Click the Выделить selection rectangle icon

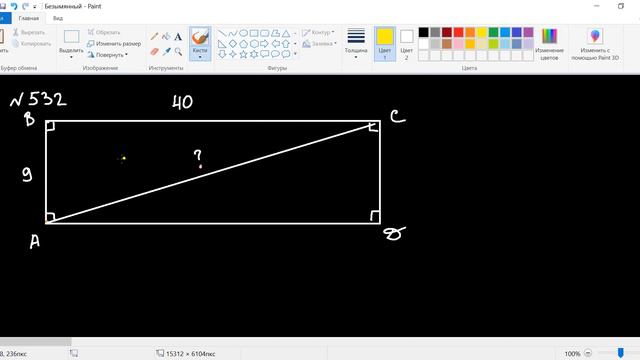coord(71,37)
